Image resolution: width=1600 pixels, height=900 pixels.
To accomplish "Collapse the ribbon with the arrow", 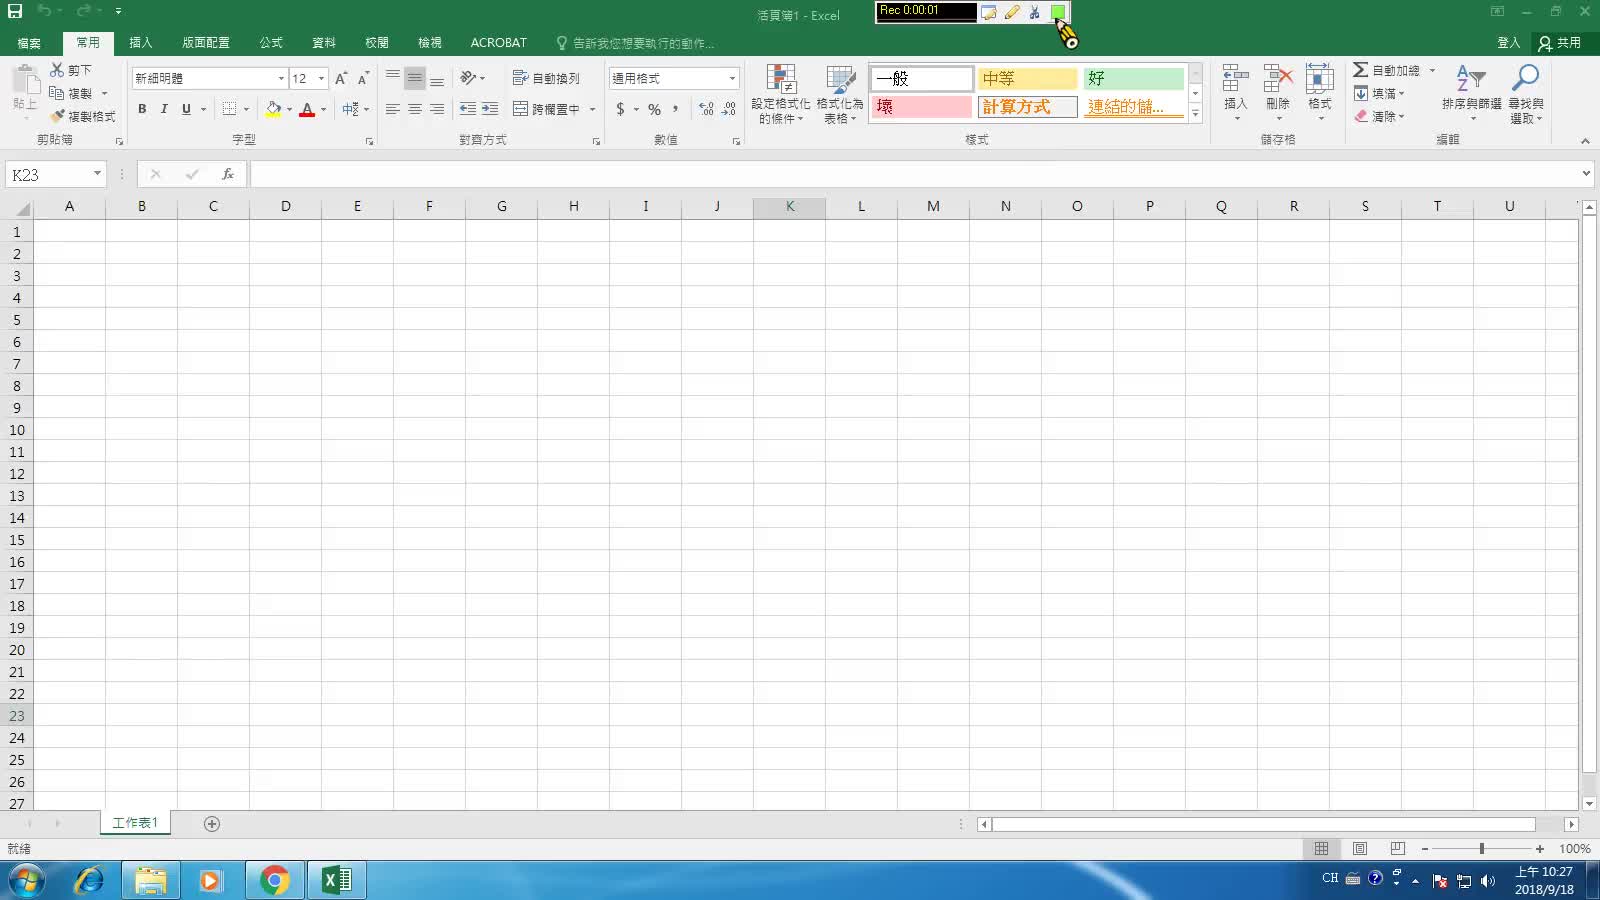I will 1585,141.
